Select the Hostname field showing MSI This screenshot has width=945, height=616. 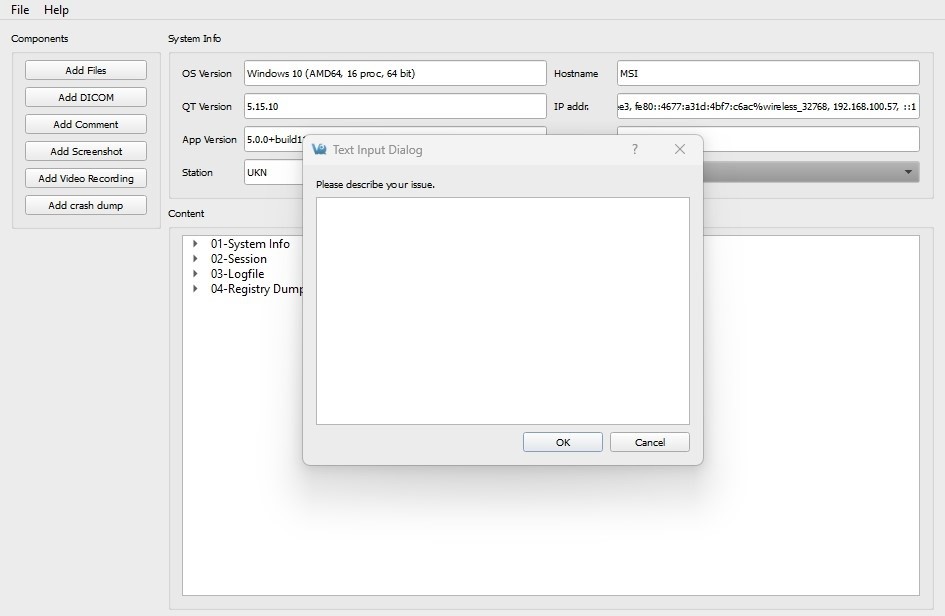(767, 72)
